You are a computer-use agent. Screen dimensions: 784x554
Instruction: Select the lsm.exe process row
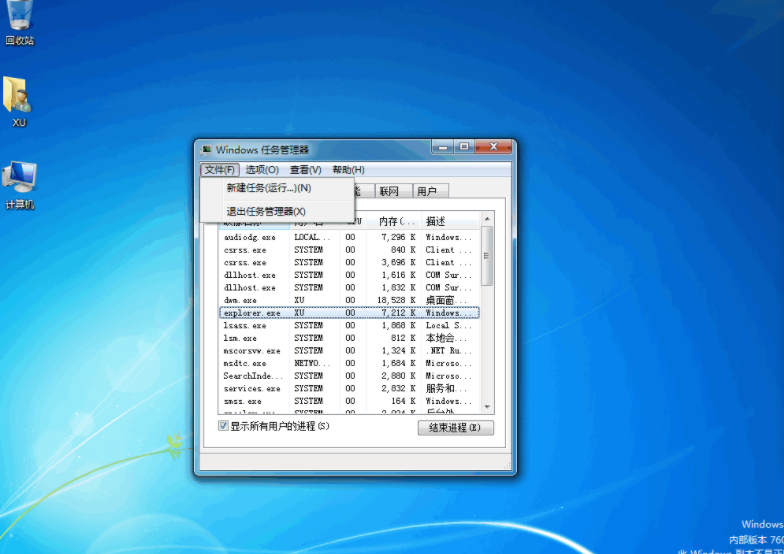point(350,338)
